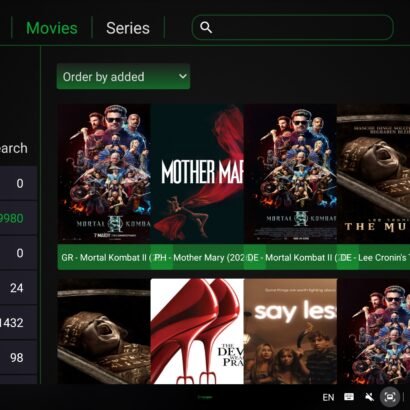
Task: Select the sidebar category with count 24
Action: pos(18,288)
